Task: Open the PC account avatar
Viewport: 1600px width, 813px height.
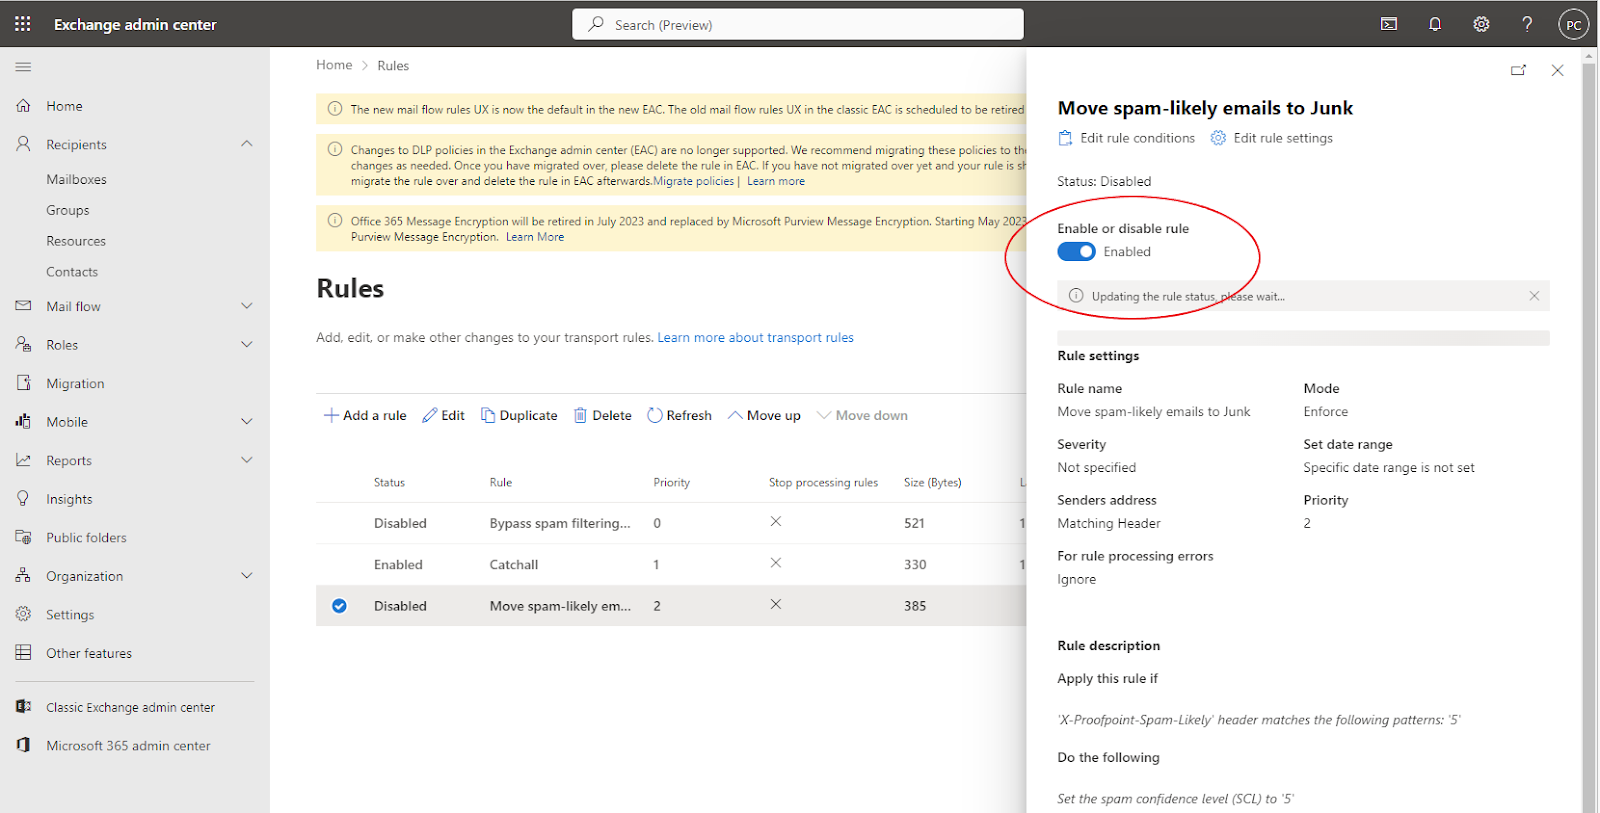Action: pyautogui.click(x=1573, y=25)
